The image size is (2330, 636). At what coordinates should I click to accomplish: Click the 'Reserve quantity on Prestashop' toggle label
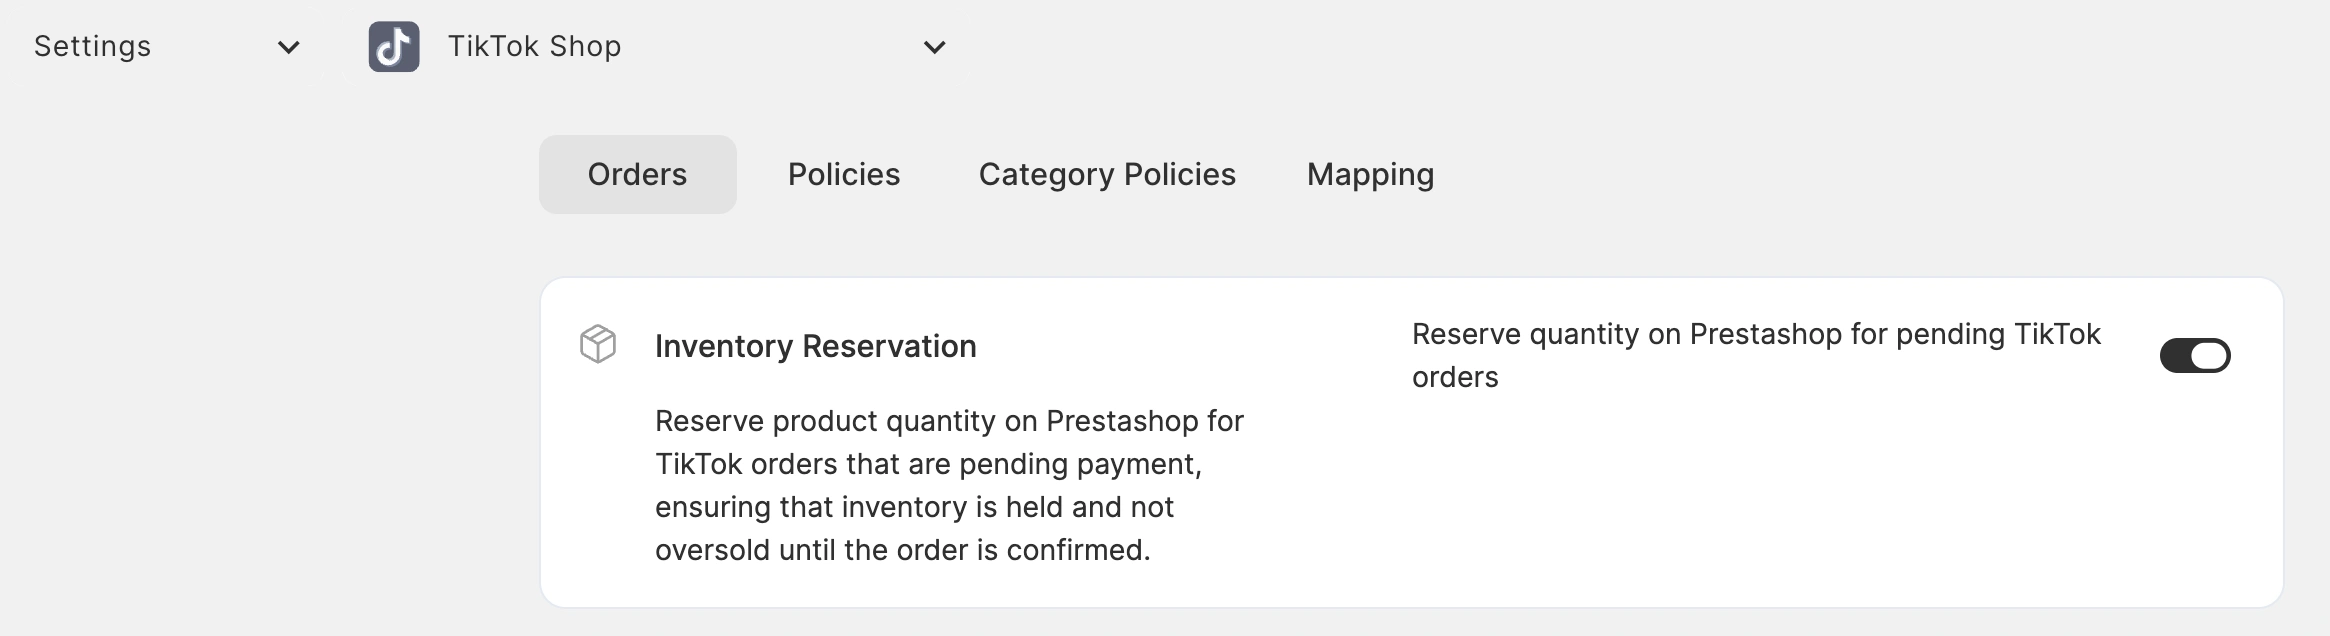coord(1756,334)
